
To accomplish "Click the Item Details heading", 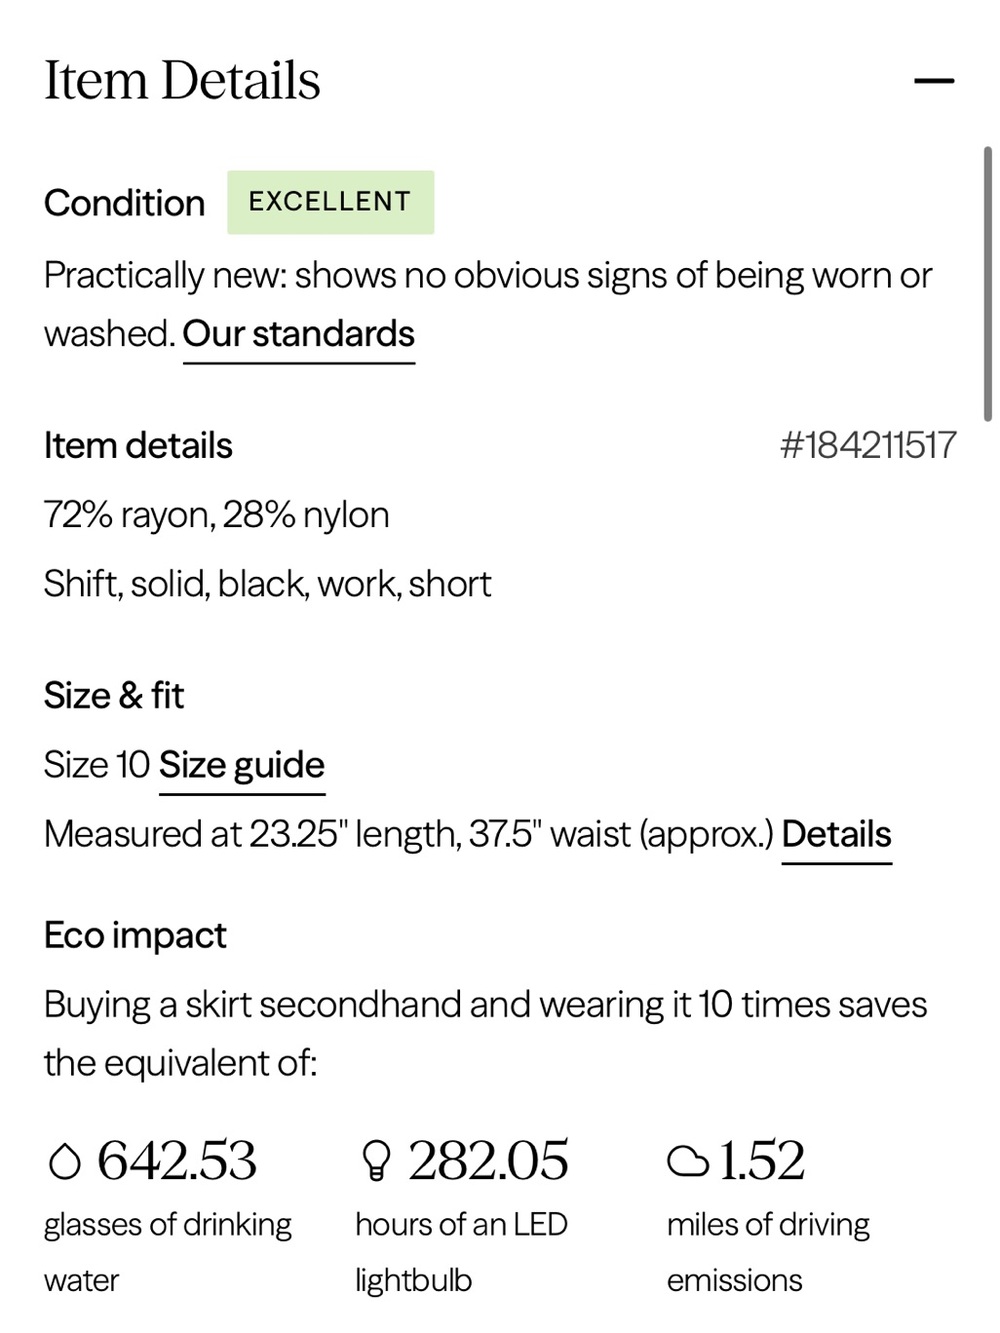I will pos(182,81).
